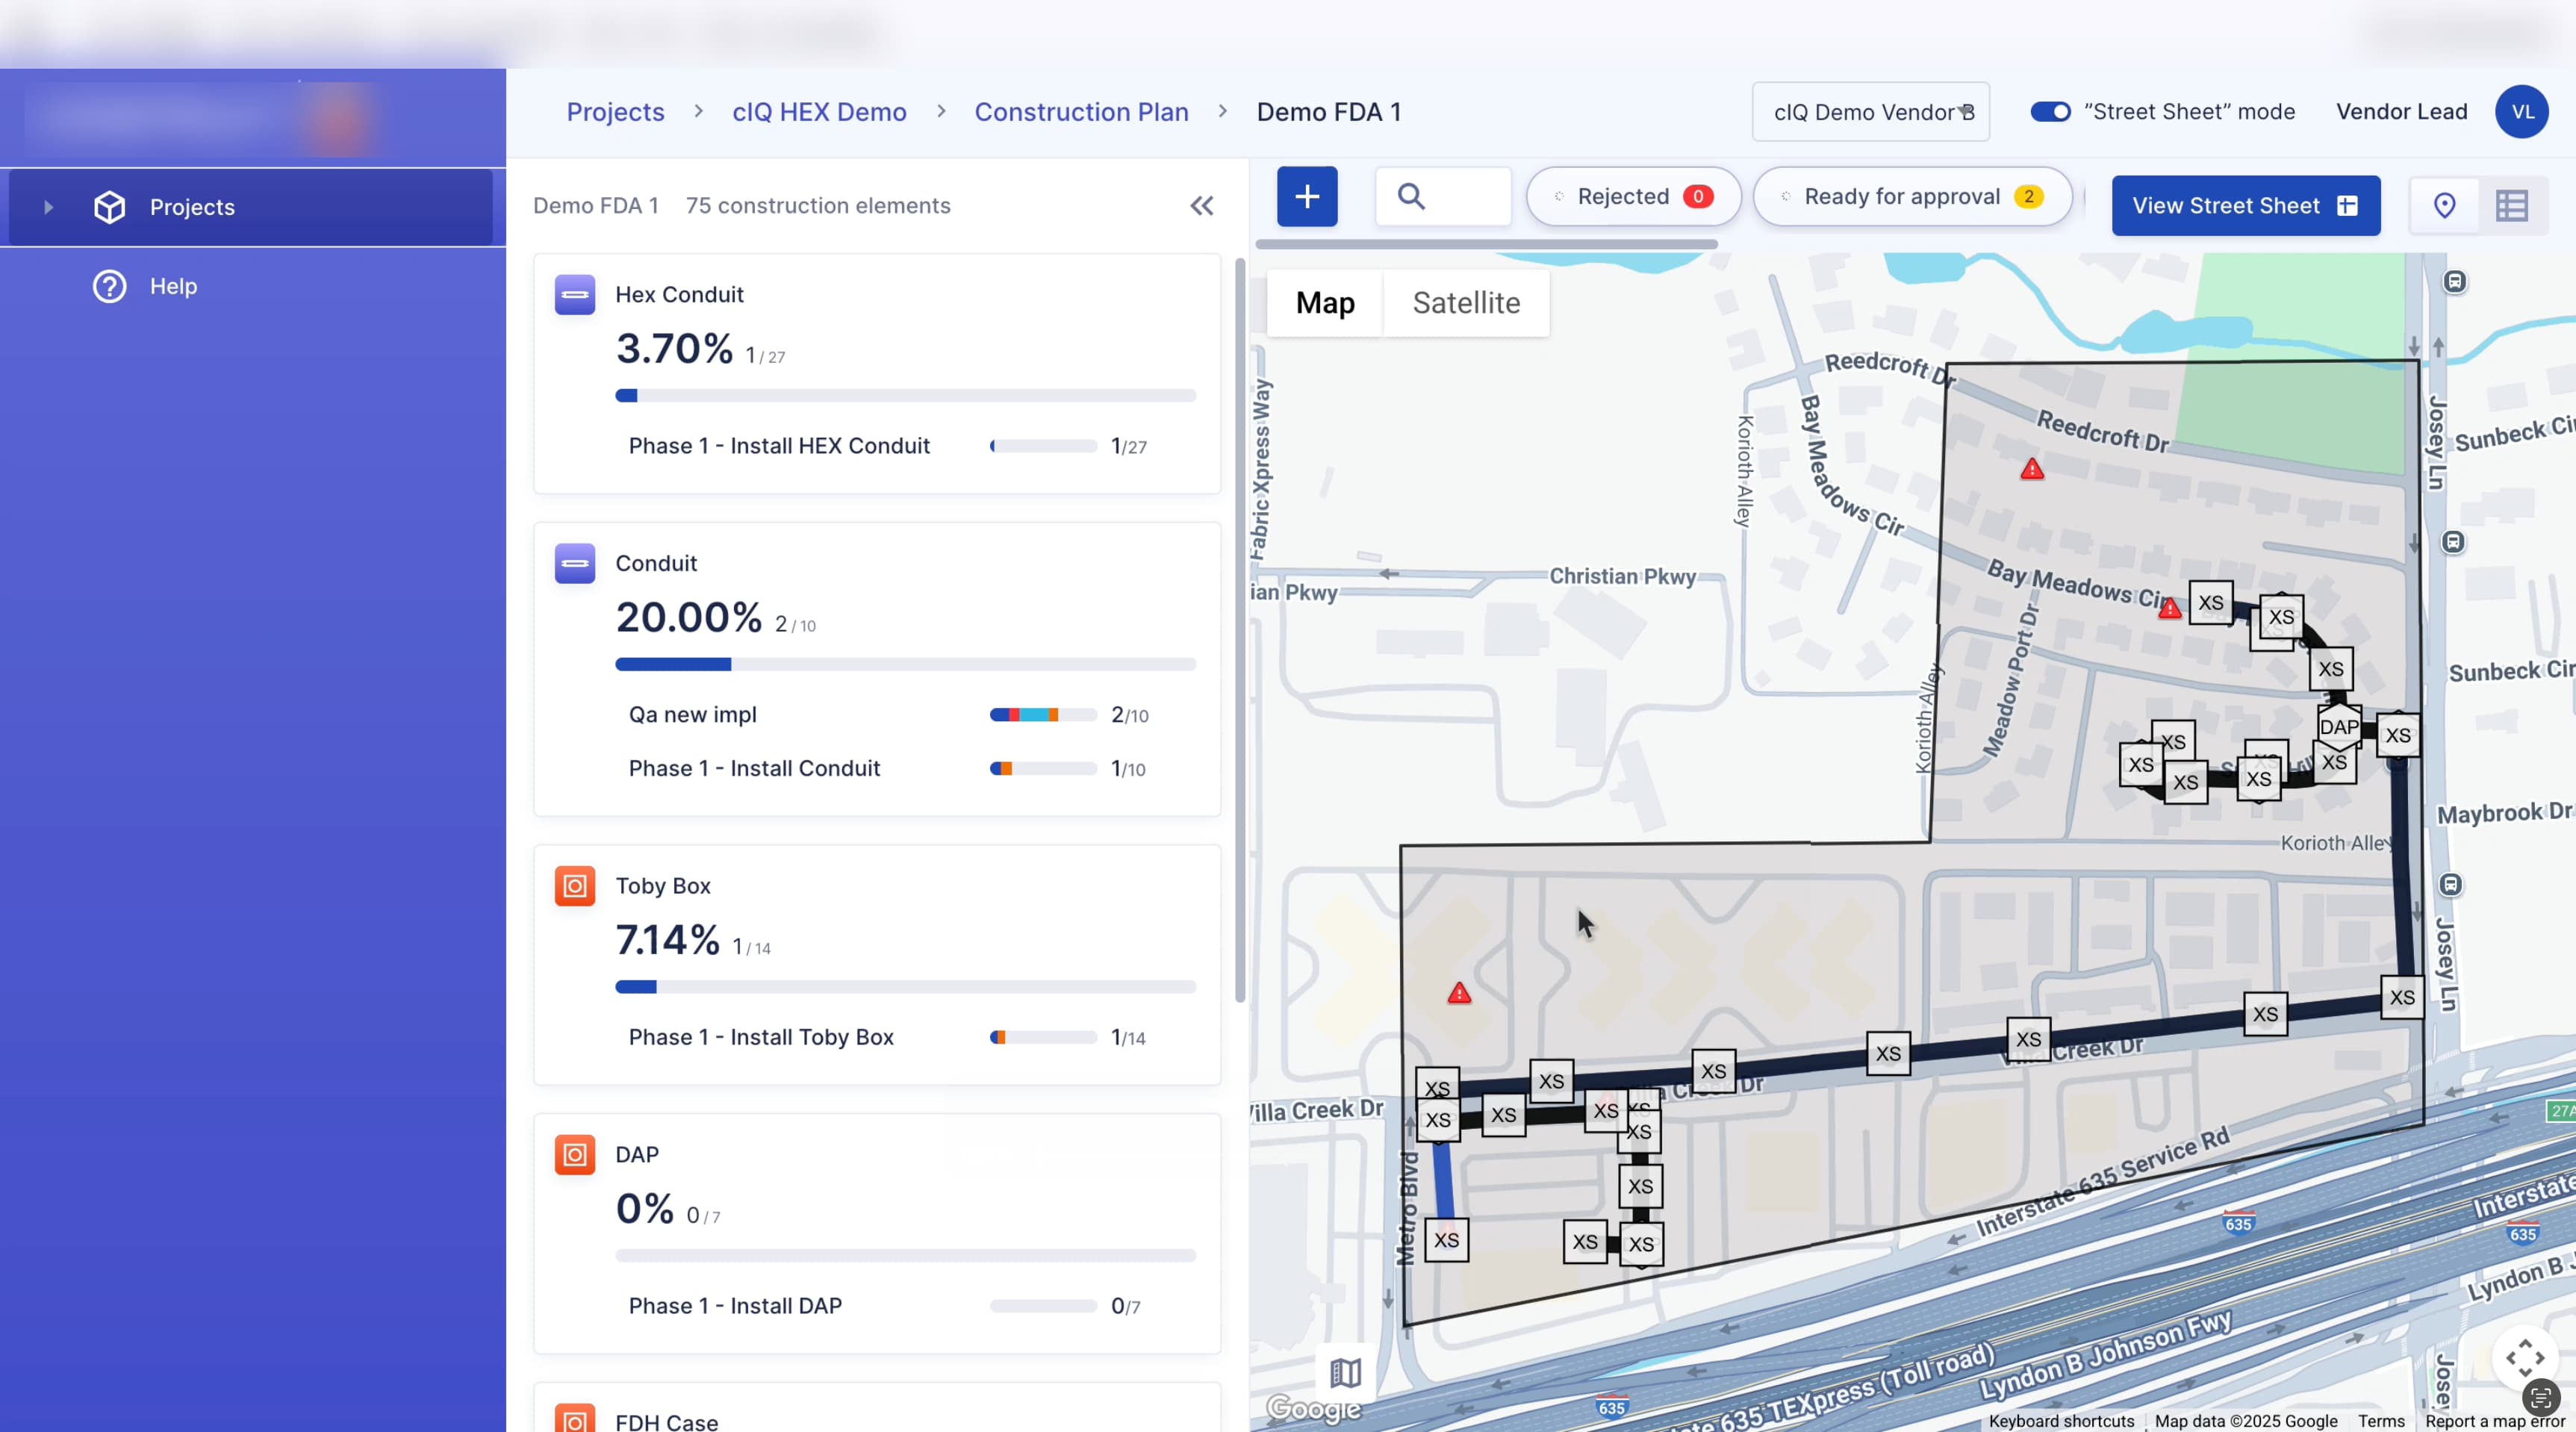Open map Keyboard shortcuts link
This screenshot has width=2576, height=1432.
pyautogui.click(x=2061, y=1421)
